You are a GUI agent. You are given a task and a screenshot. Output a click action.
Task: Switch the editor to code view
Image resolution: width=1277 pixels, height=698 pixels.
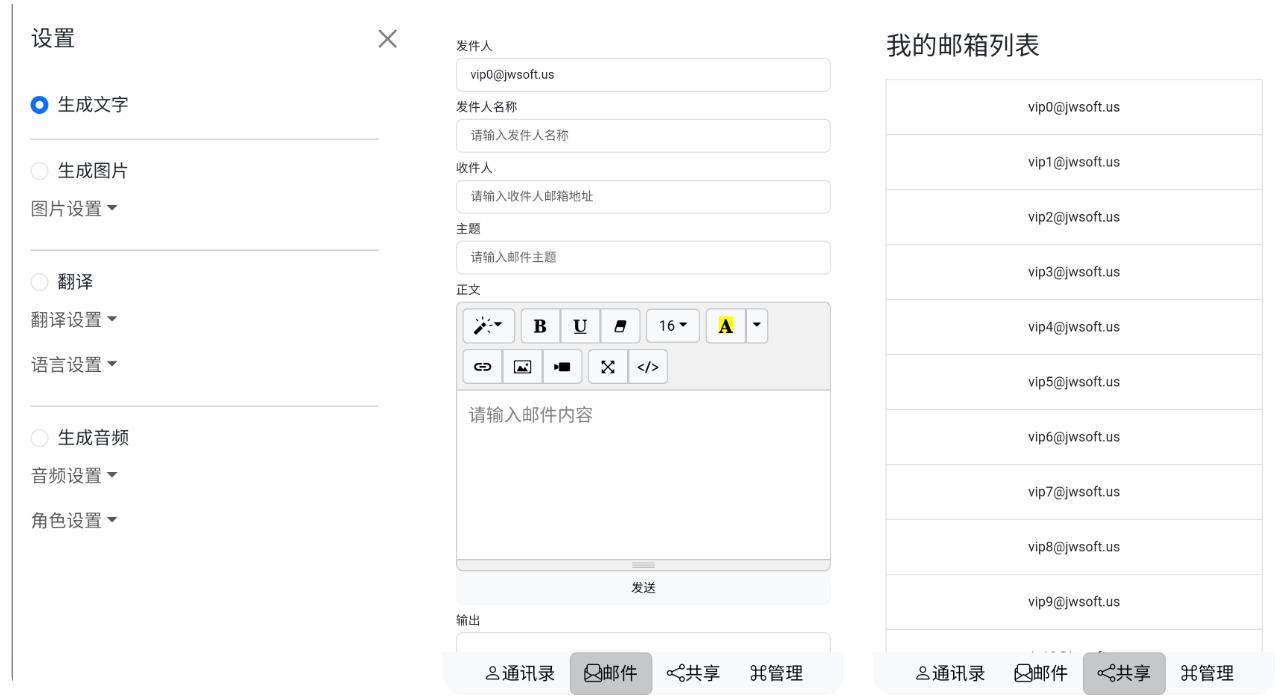point(648,367)
